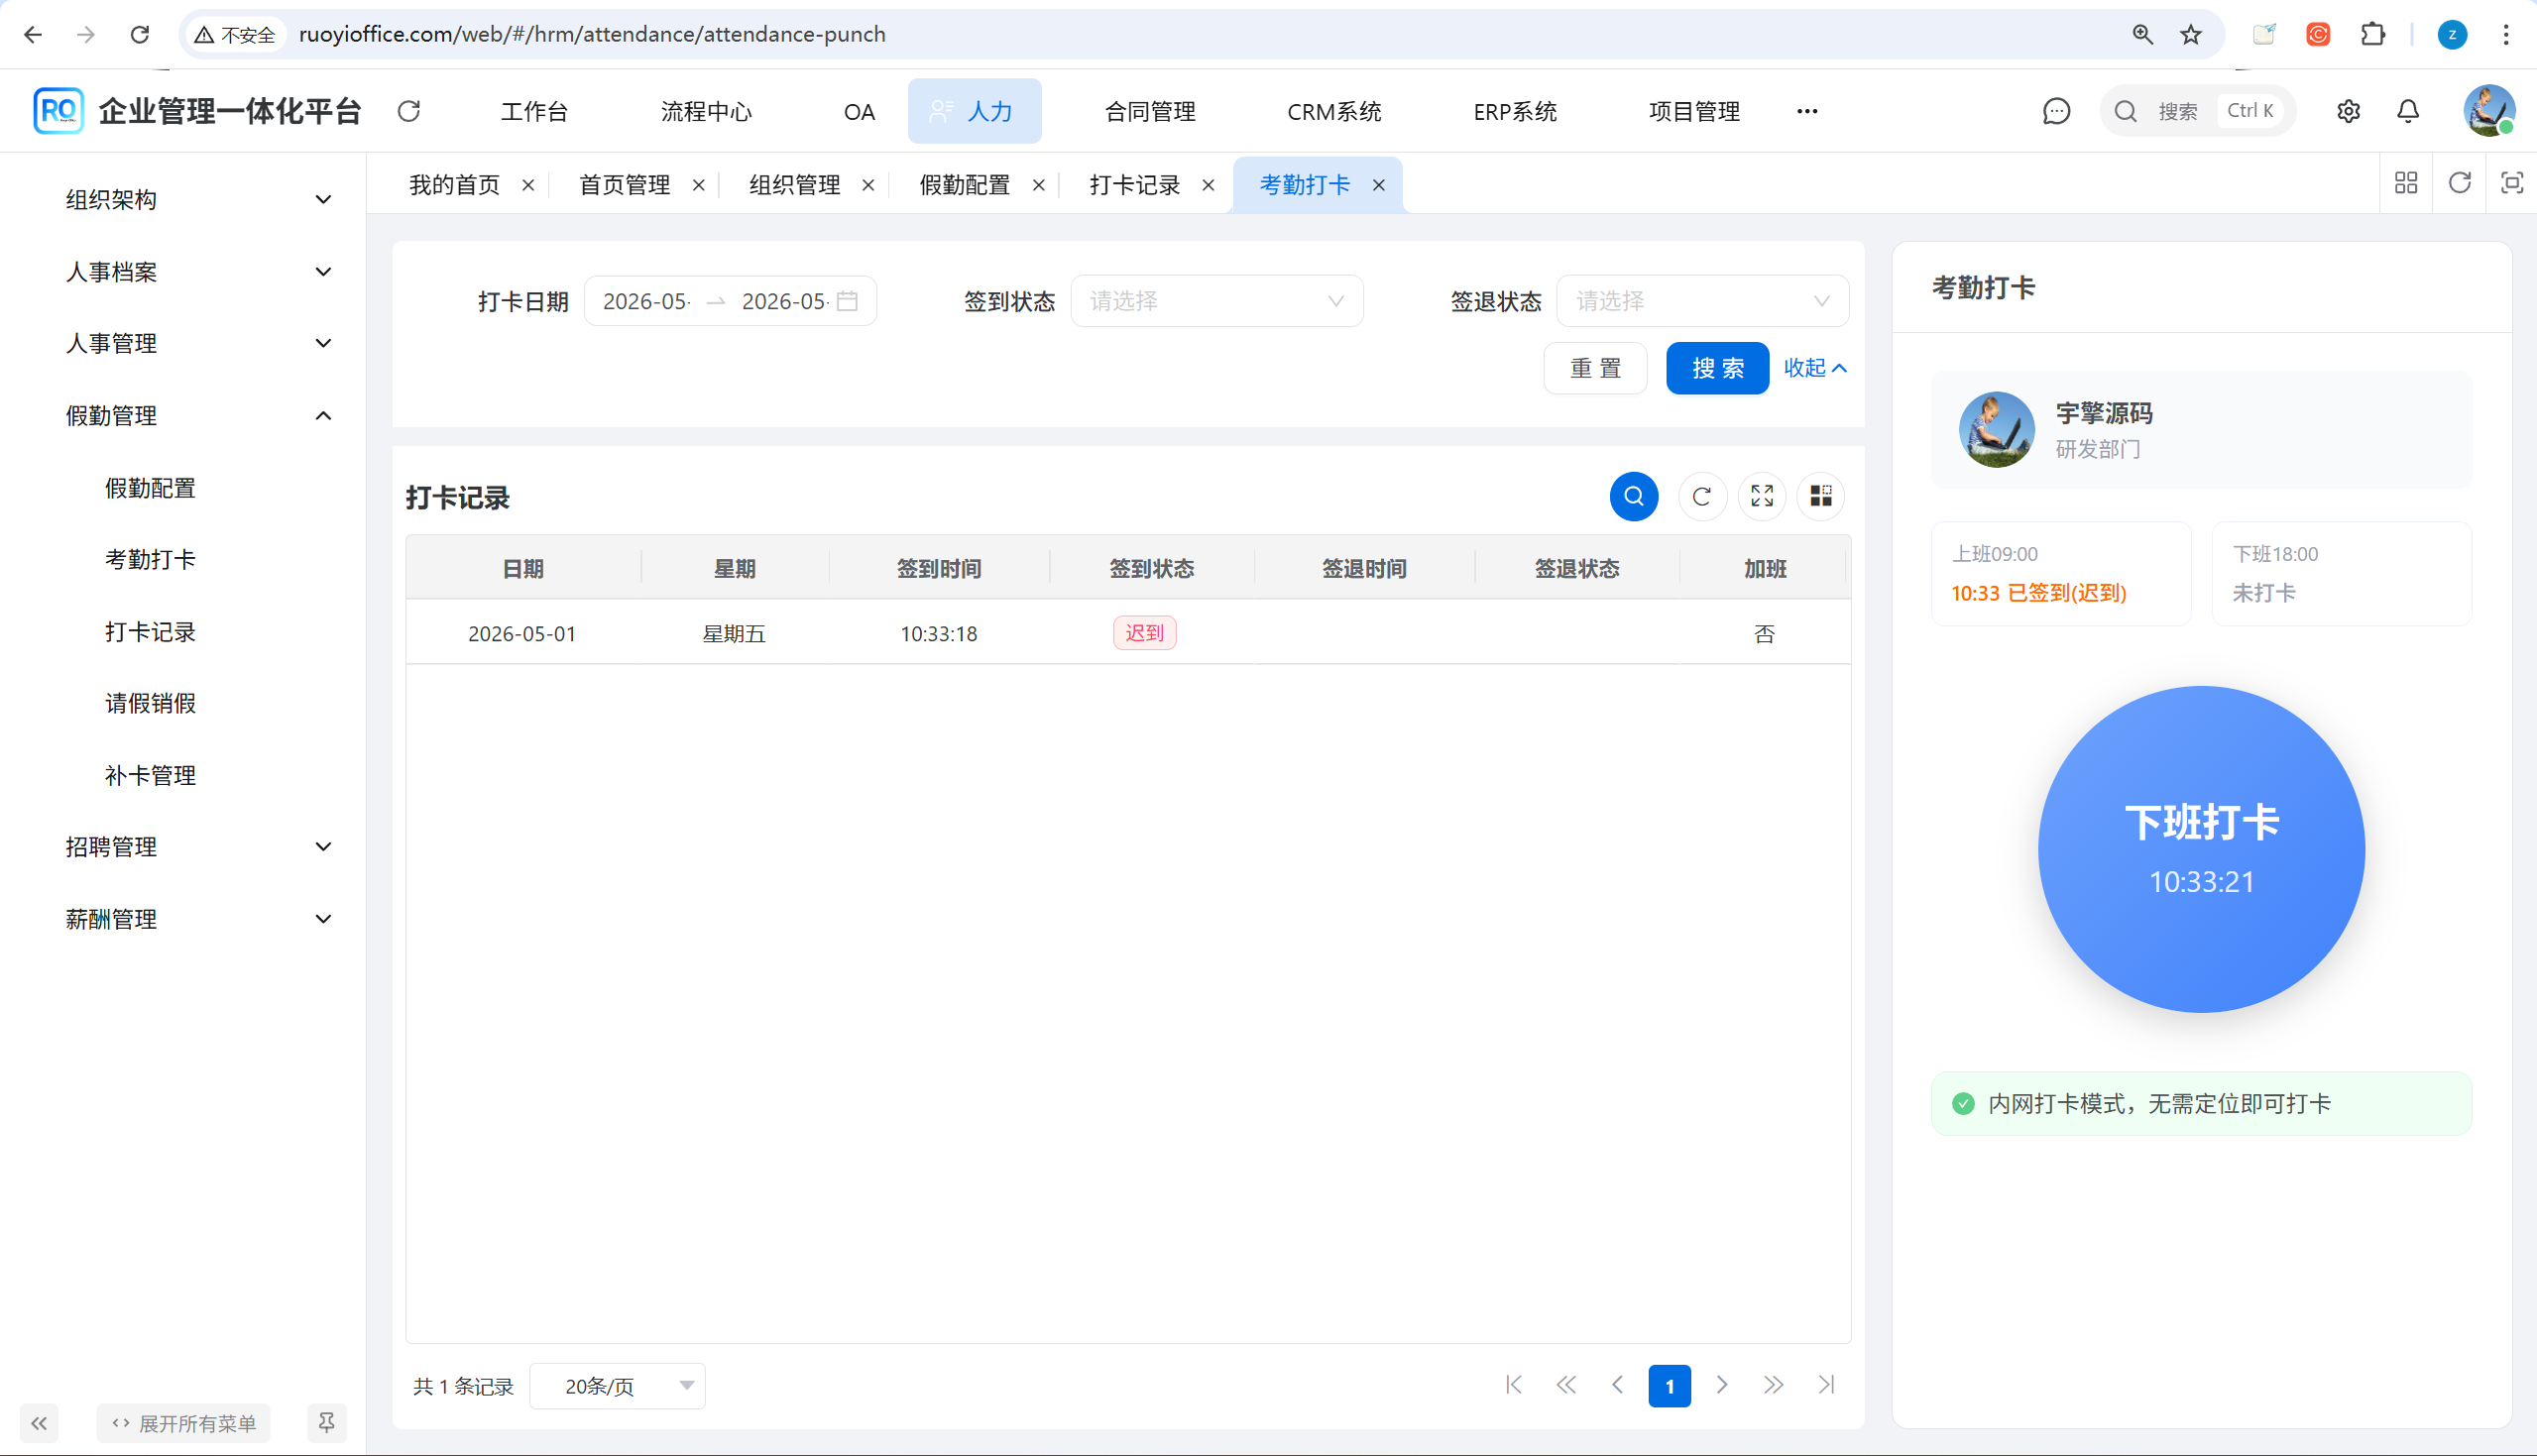Go to last page in pagination
This screenshot has width=2537, height=1456.
click(x=1826, y=1385)
